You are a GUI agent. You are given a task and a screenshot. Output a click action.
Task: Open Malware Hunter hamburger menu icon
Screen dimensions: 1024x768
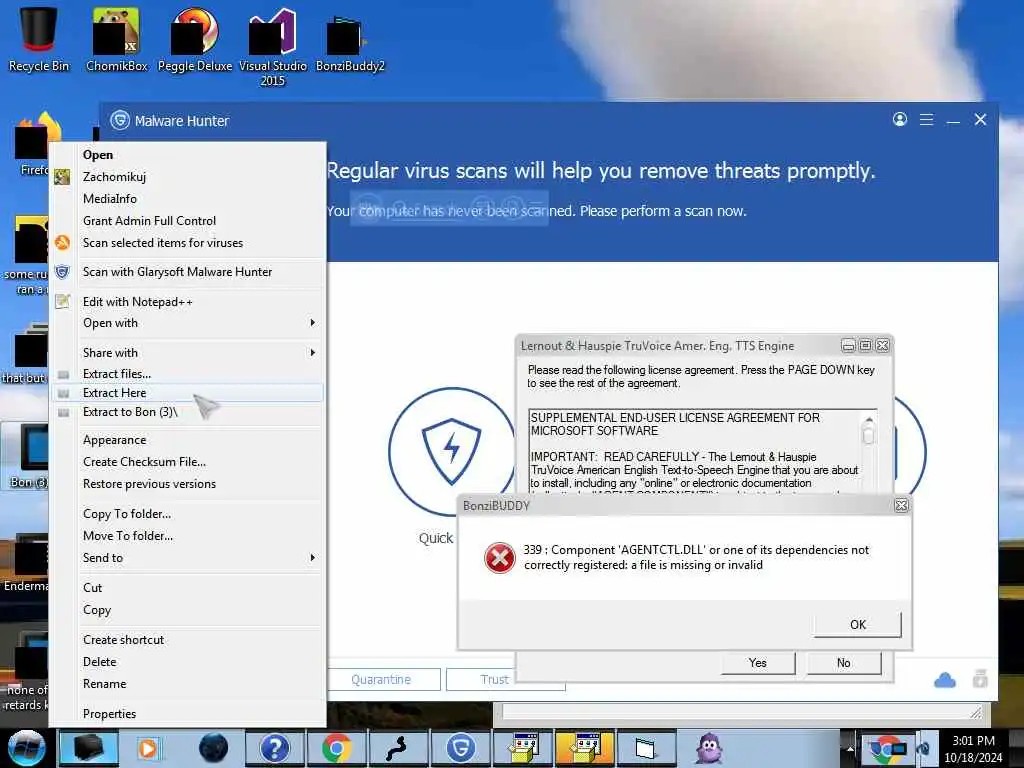[x=926, y=120]
